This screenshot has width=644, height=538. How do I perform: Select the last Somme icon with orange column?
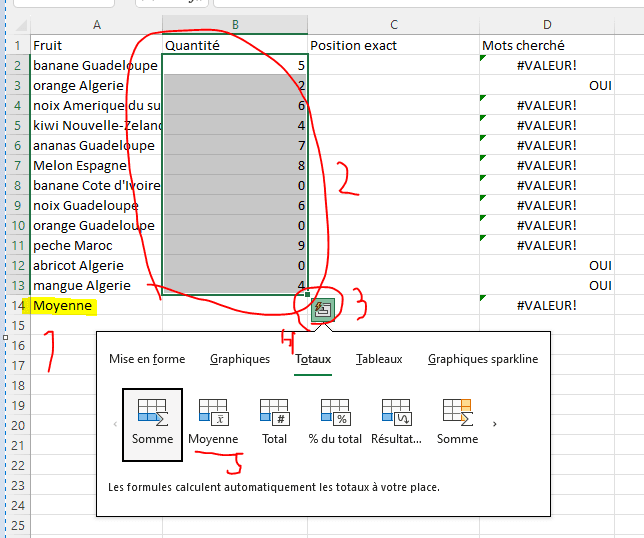pos(457,421)
